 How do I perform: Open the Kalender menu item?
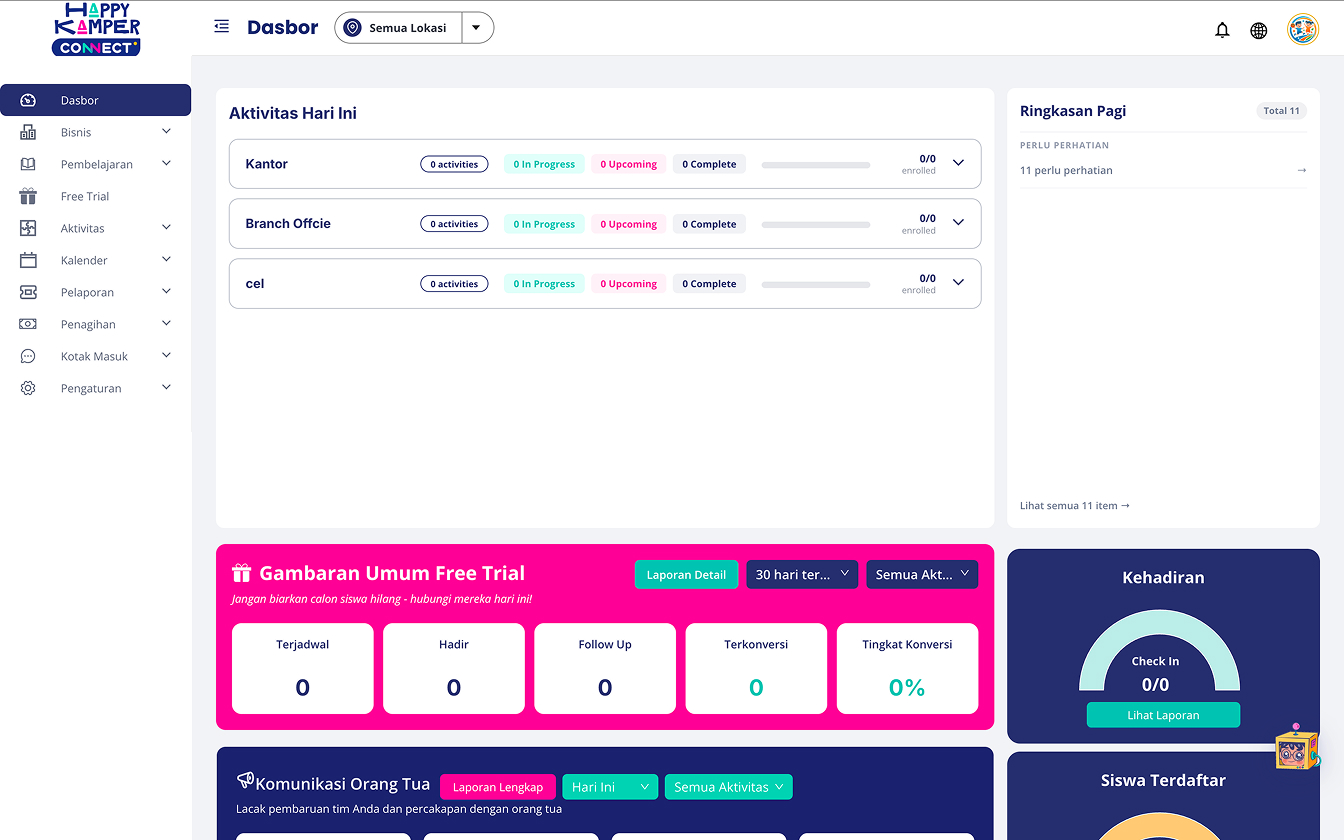point(95,260)
